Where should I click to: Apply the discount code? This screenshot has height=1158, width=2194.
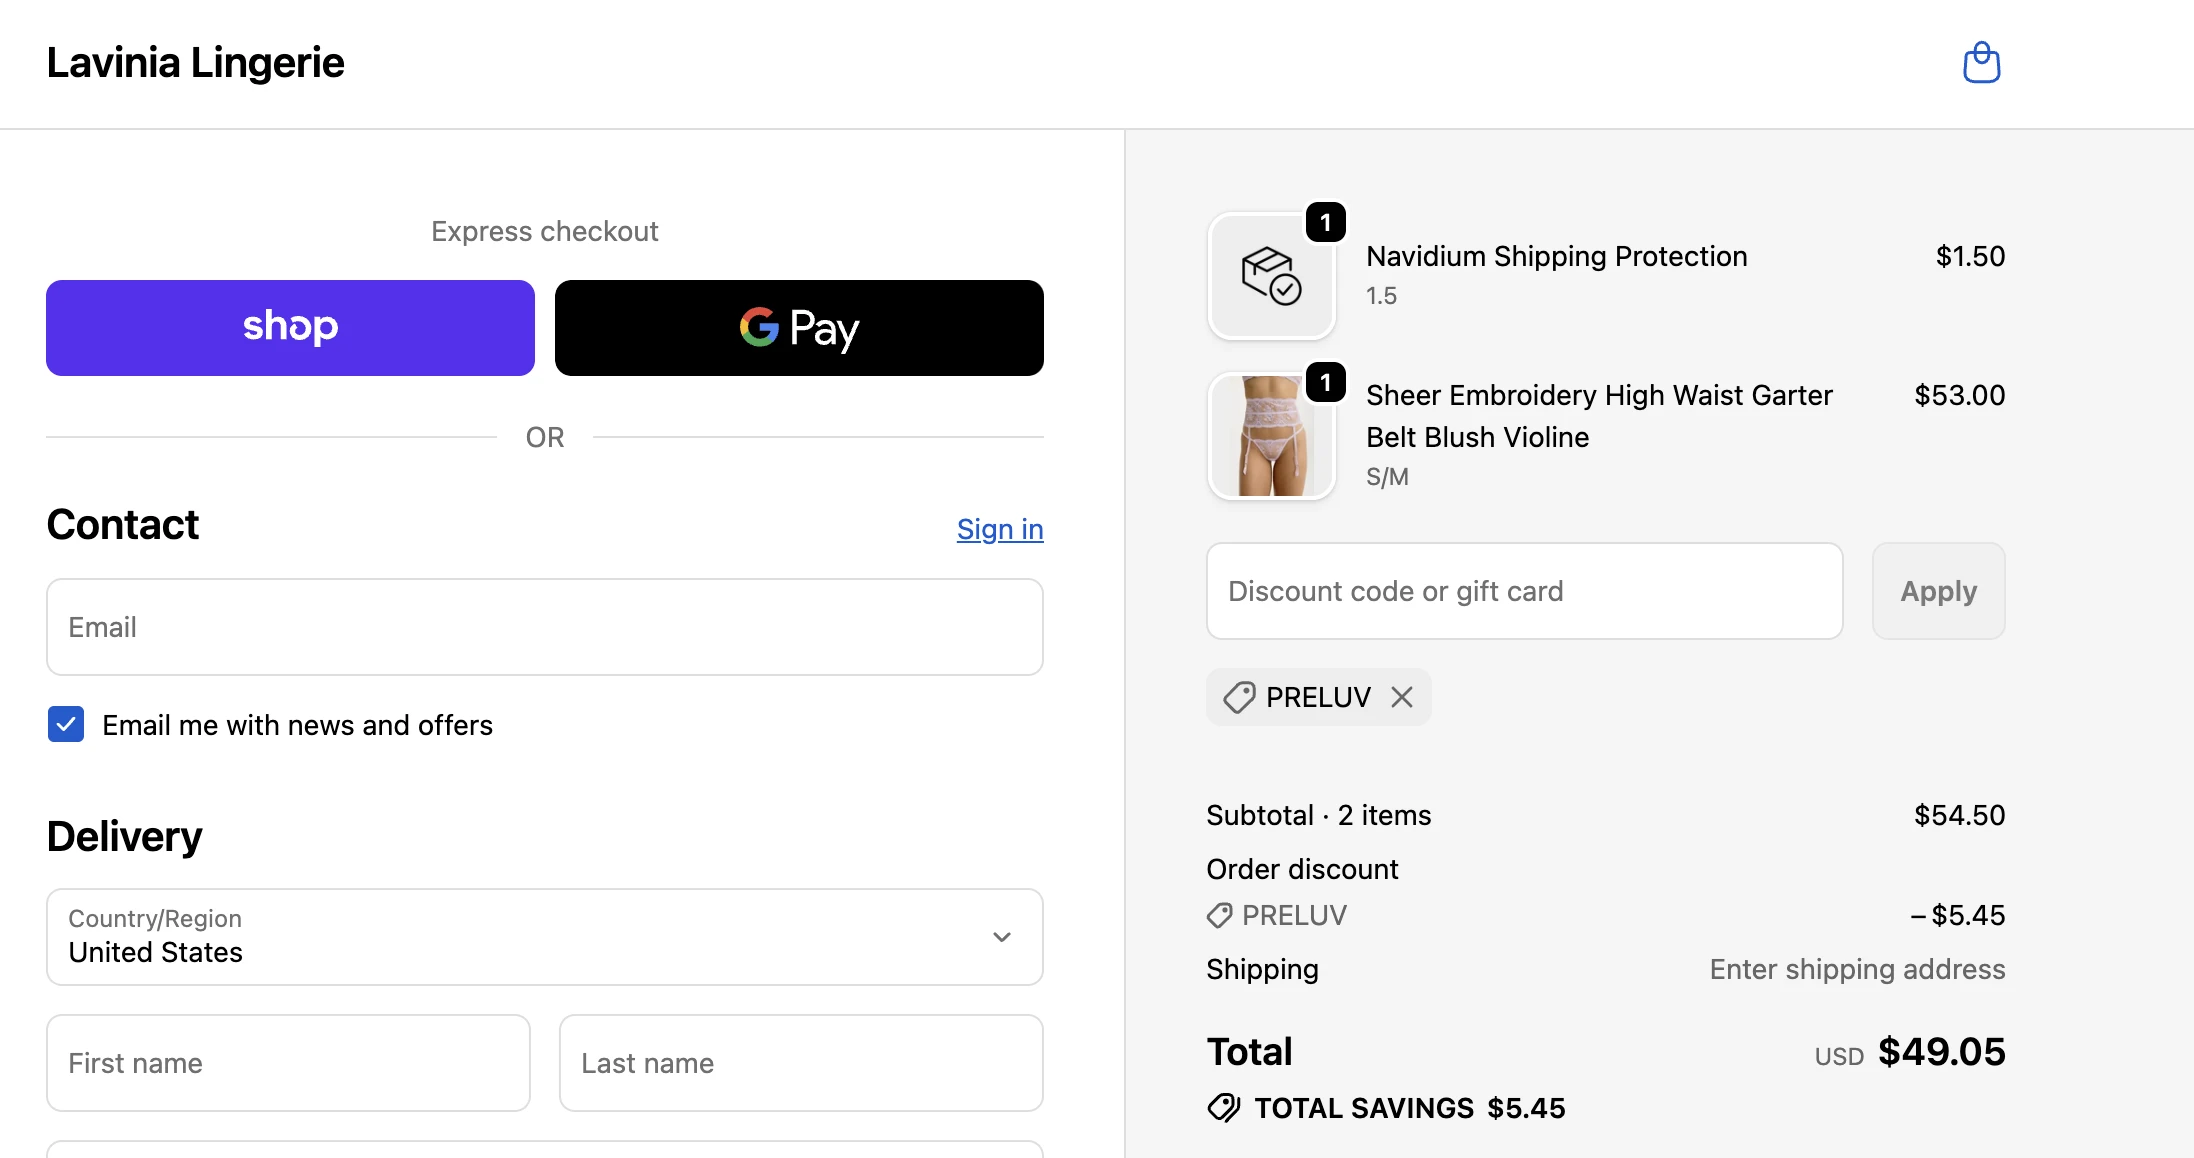(1938, 591)
